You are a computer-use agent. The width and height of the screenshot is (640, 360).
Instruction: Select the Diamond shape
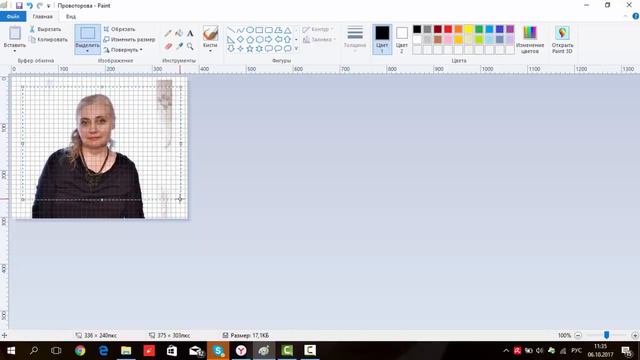coord(240,40)
